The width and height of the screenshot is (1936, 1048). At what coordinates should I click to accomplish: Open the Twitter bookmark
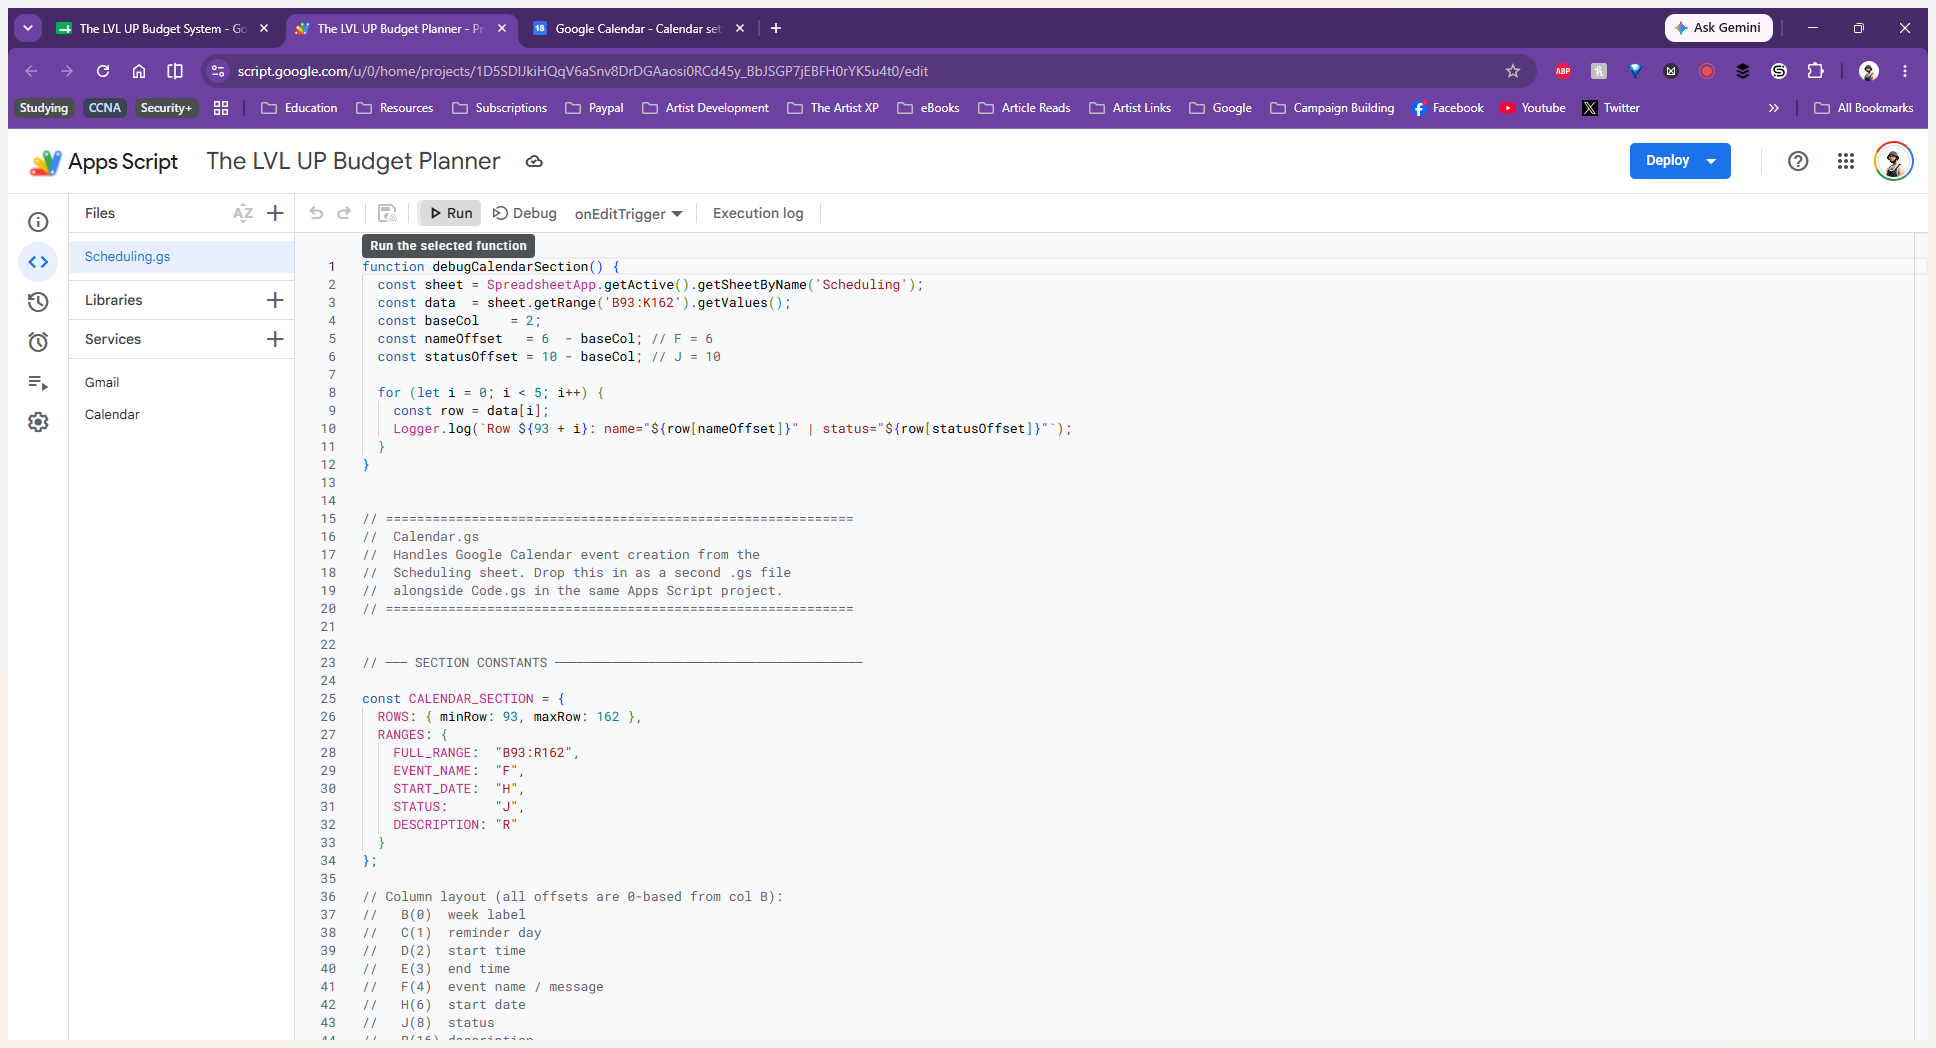1610,108
